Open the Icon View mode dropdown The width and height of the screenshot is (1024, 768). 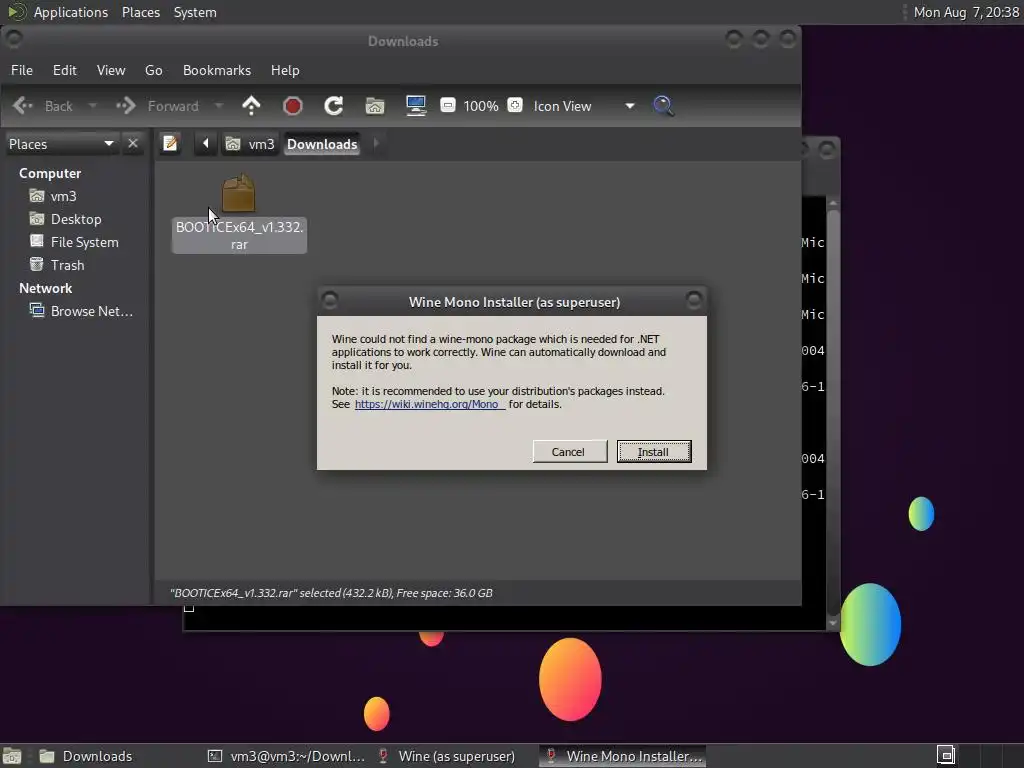(x=584, y=106)
